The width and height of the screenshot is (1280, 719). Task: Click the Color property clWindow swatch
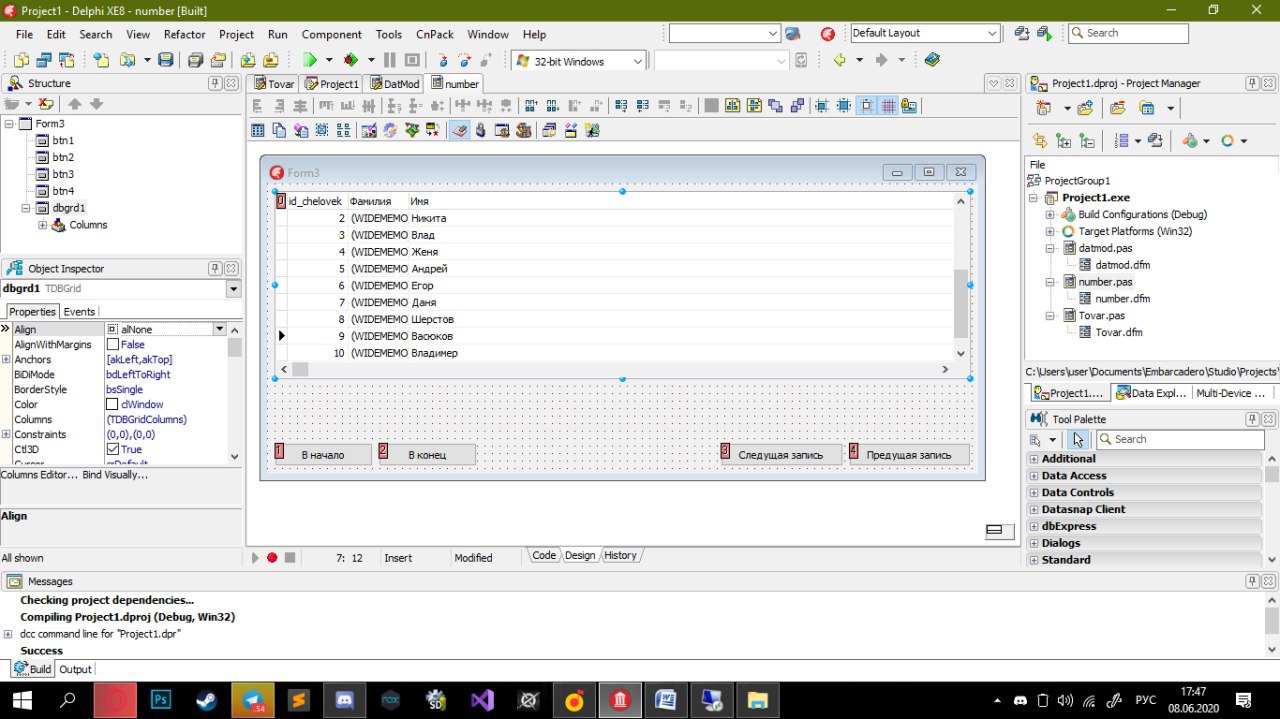click(112, 405)
